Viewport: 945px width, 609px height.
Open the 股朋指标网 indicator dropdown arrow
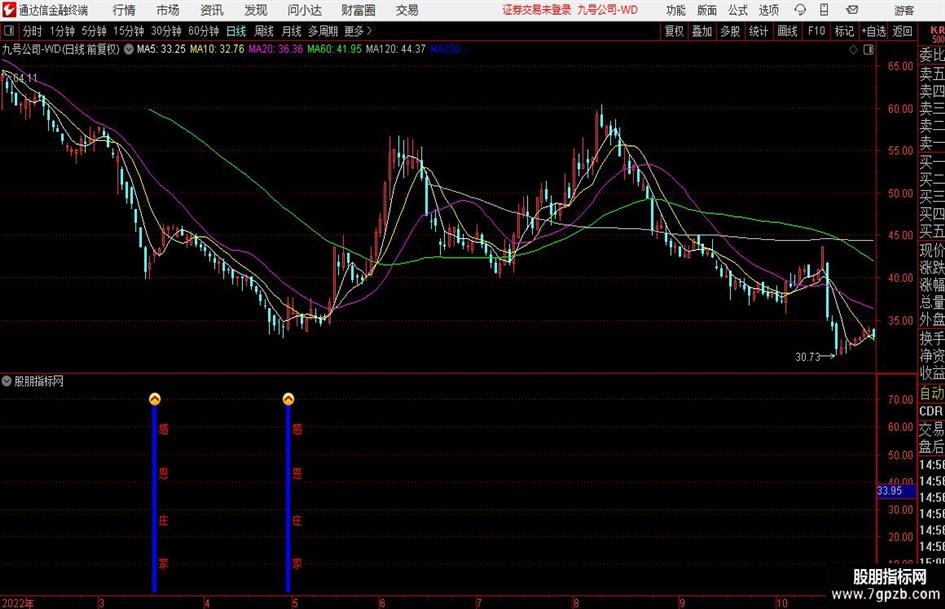(x=7, y=381)
